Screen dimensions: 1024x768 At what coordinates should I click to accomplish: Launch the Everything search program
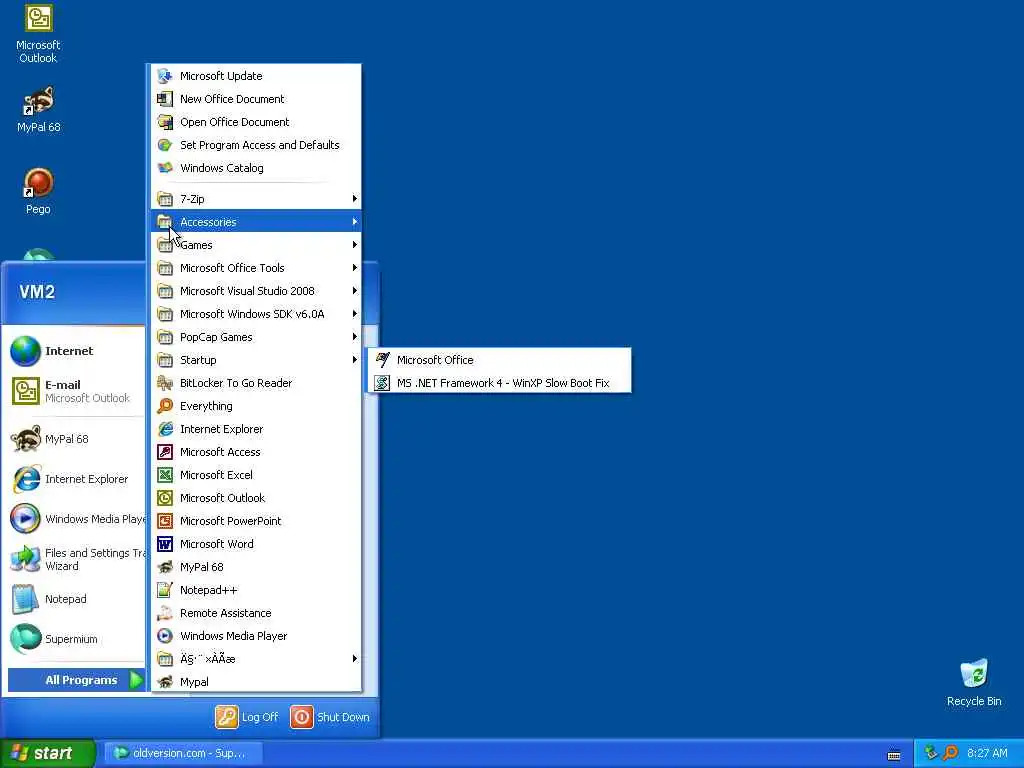(256, 406)
